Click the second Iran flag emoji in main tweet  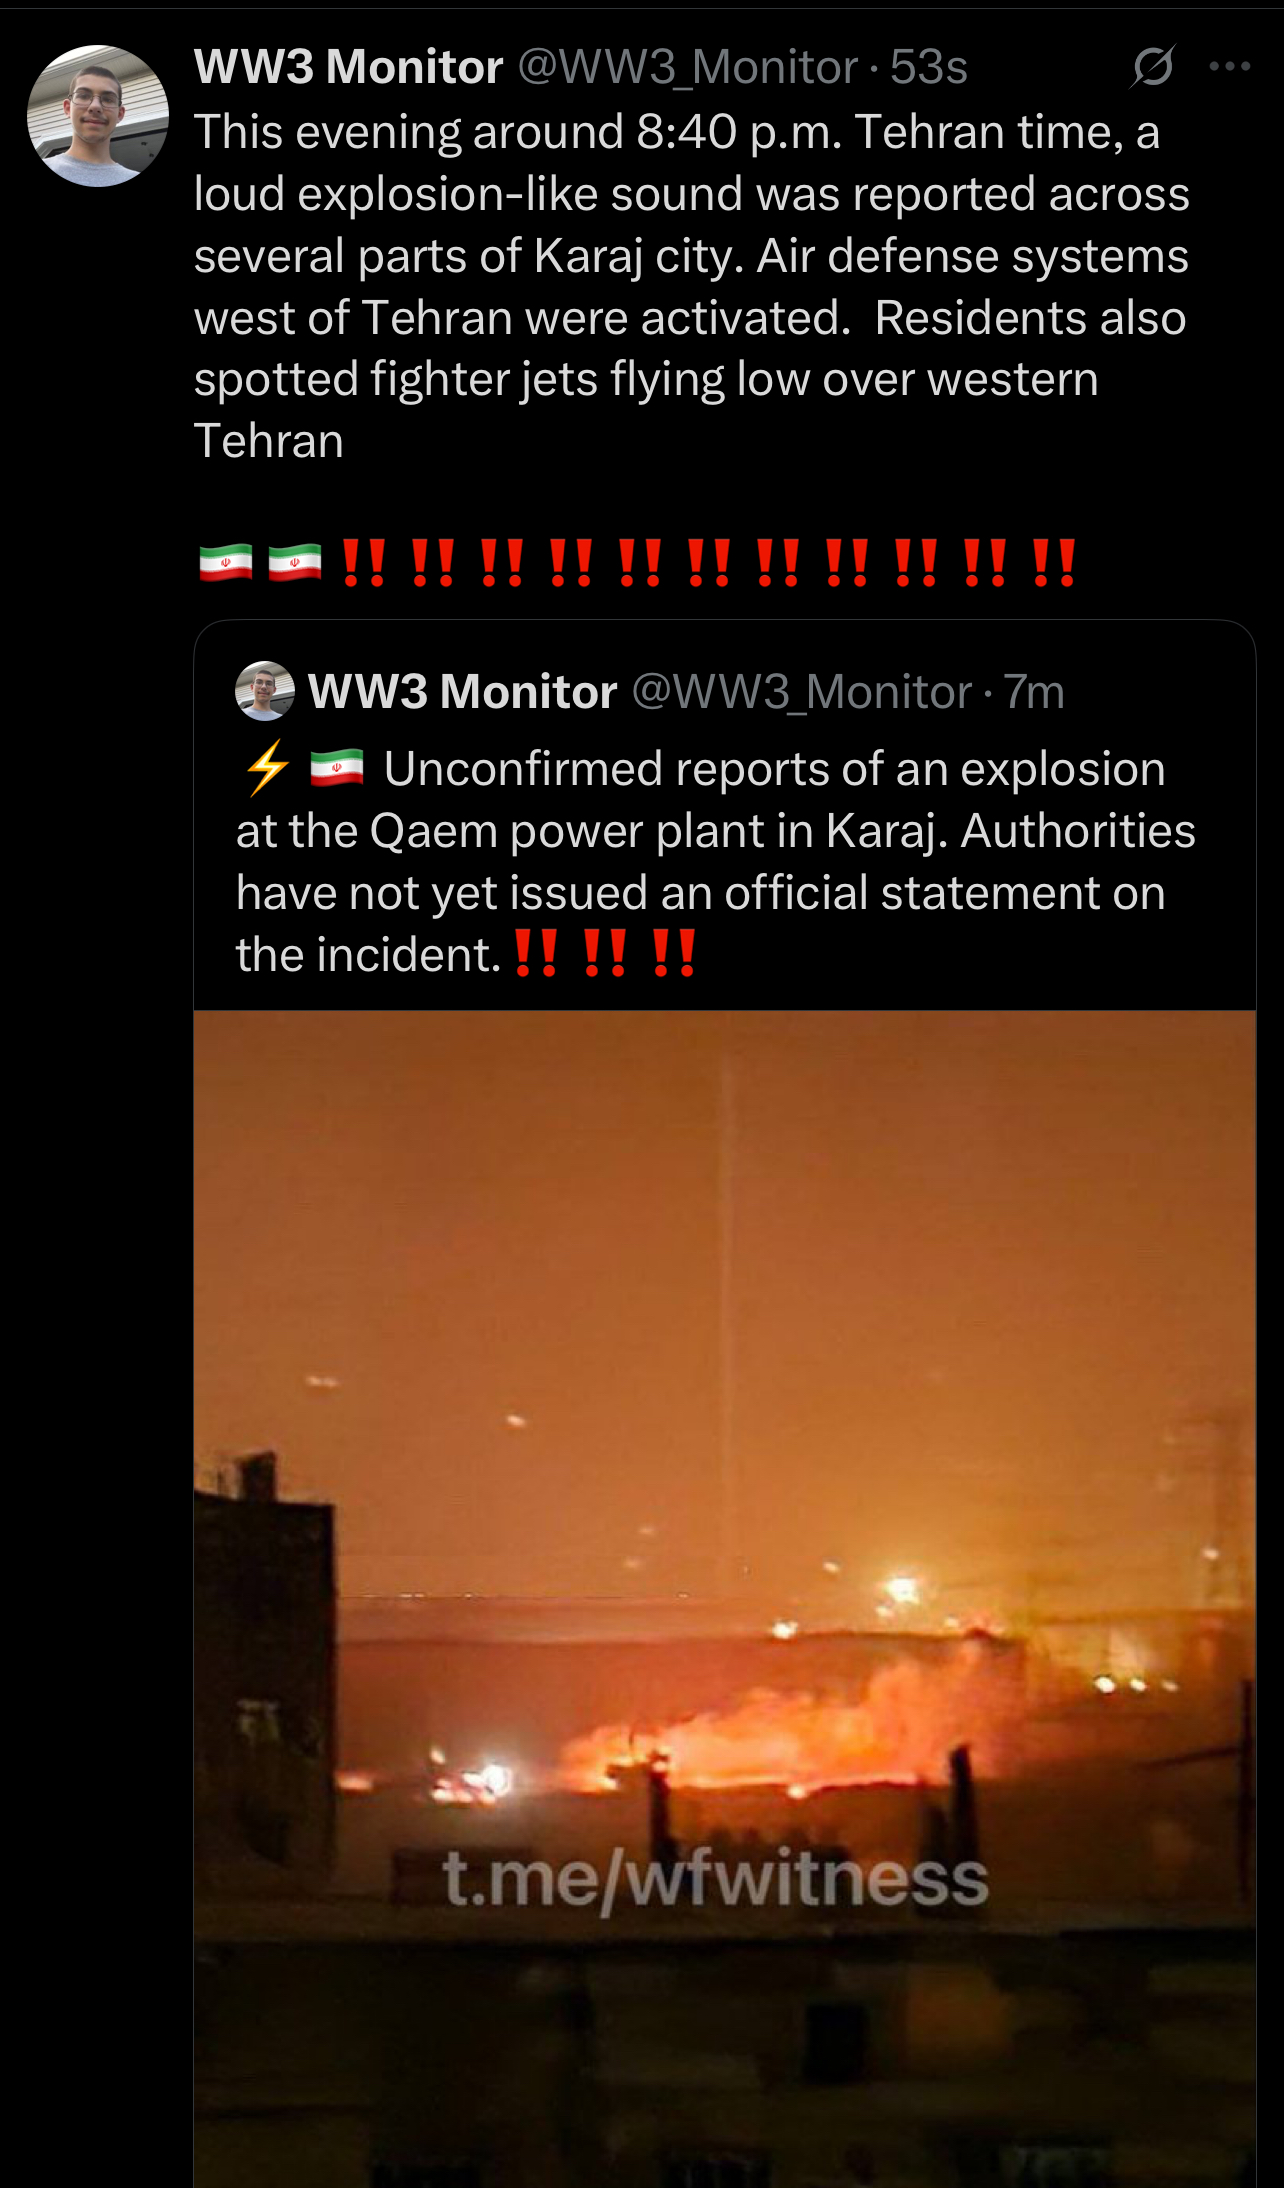point(295,563)
